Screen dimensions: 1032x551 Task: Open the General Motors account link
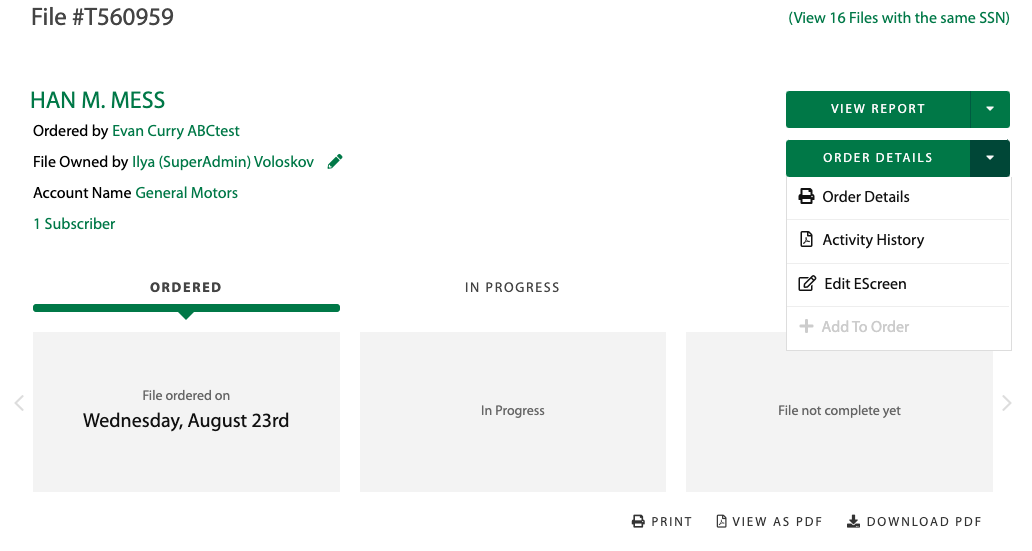[187, 193]
